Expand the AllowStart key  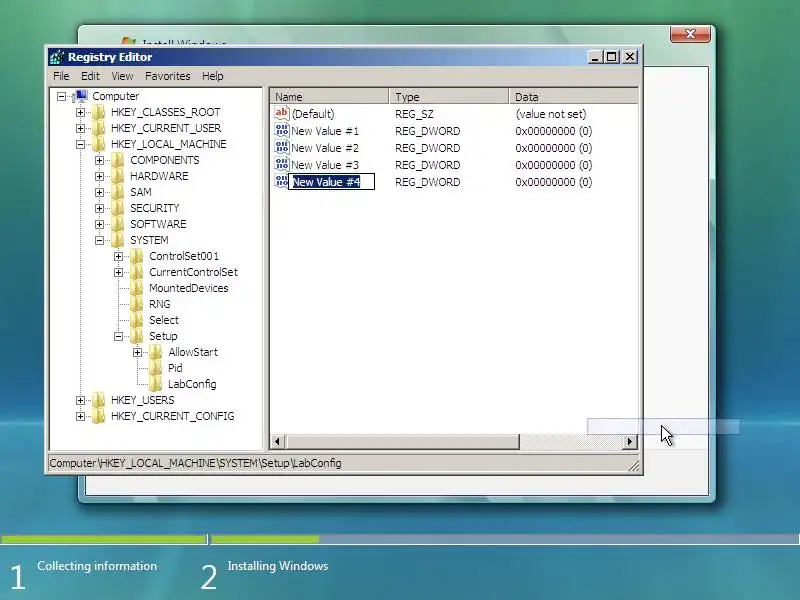pos(137,352)
